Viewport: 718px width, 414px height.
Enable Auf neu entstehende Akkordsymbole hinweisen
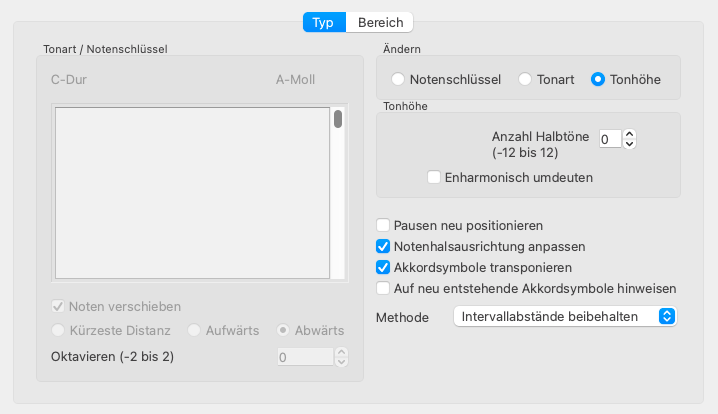point(383,288)
